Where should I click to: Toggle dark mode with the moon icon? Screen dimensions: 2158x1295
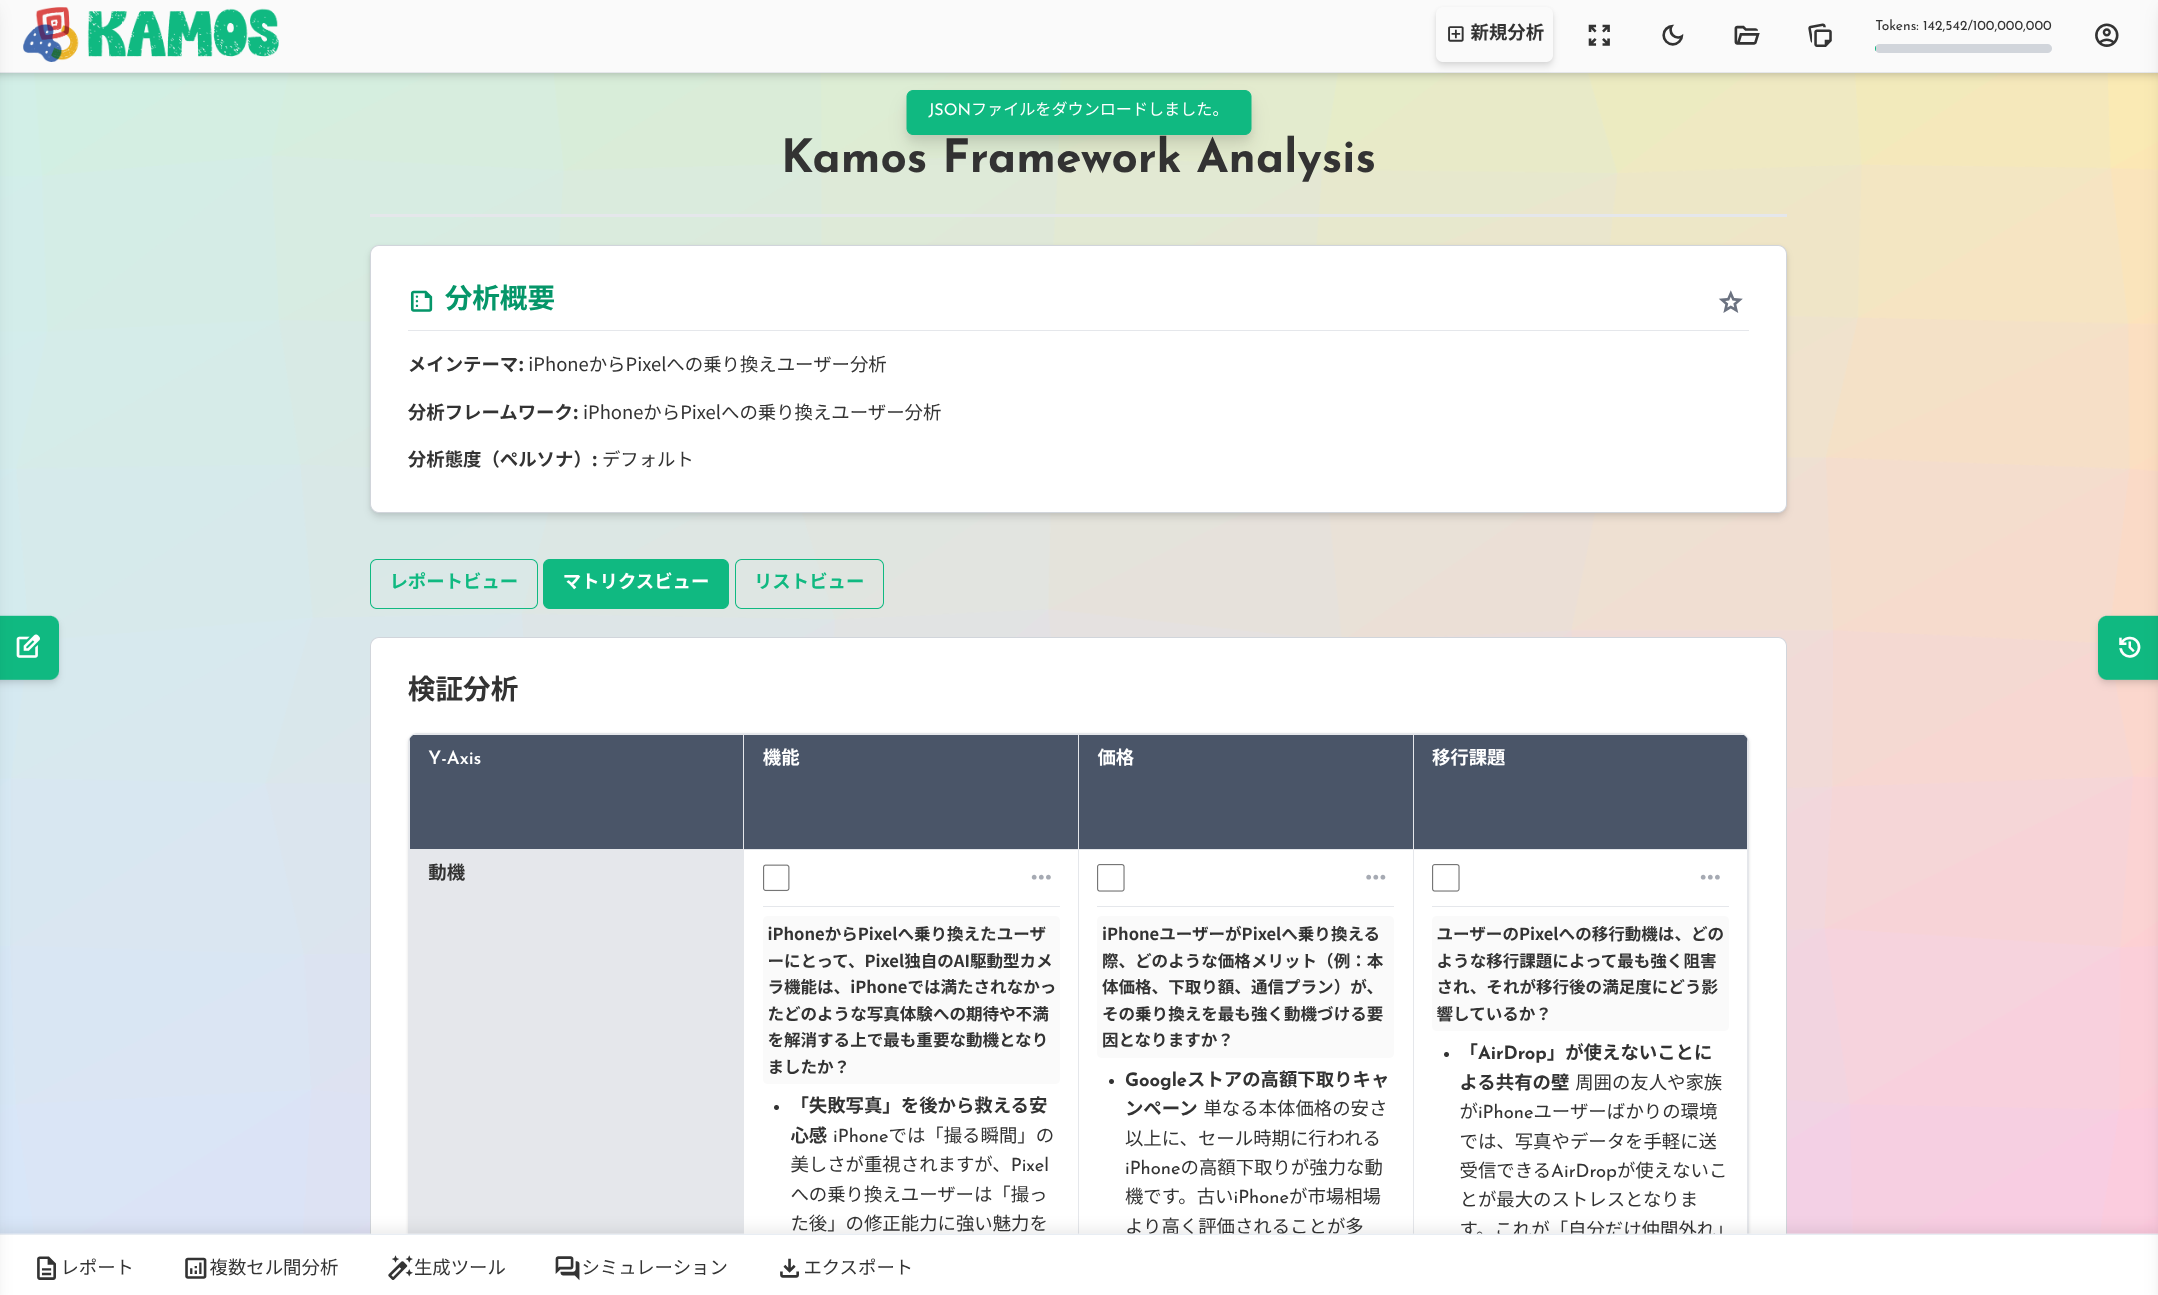(x=1672, y=35)
